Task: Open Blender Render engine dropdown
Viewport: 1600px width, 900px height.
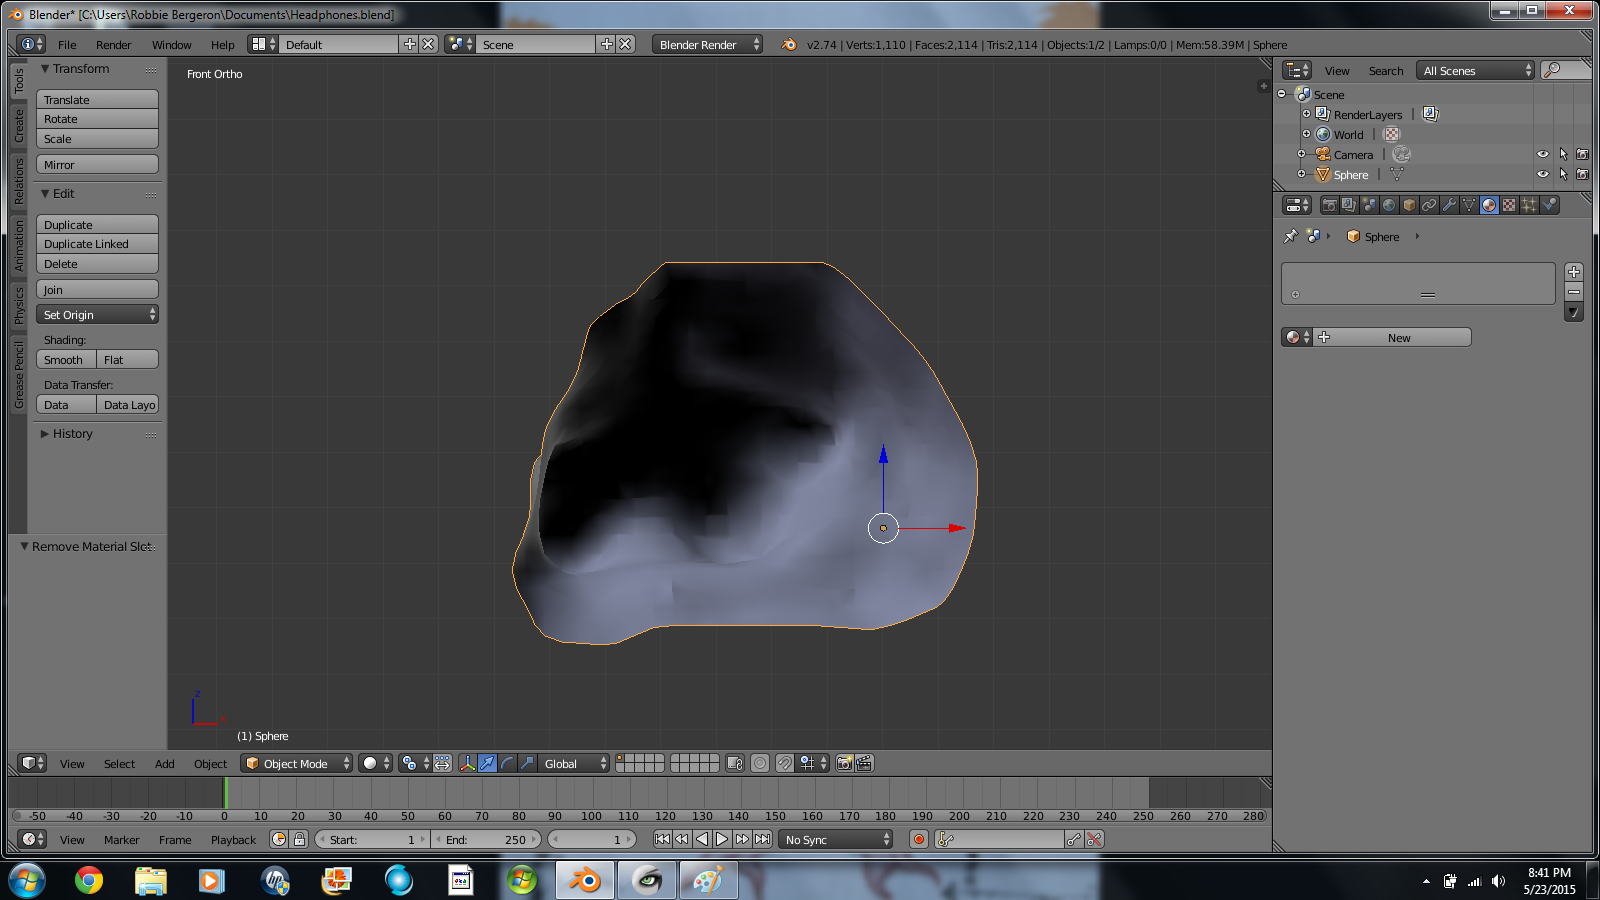Action: point(707,44)
